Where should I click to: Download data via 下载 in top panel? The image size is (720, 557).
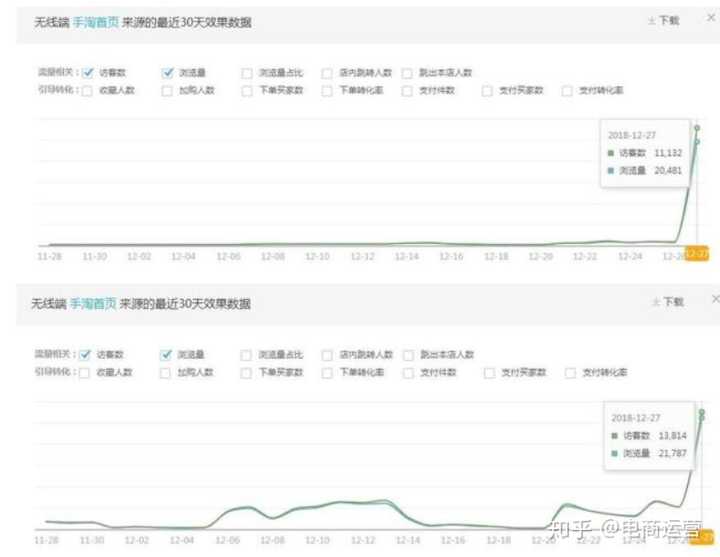664,21
